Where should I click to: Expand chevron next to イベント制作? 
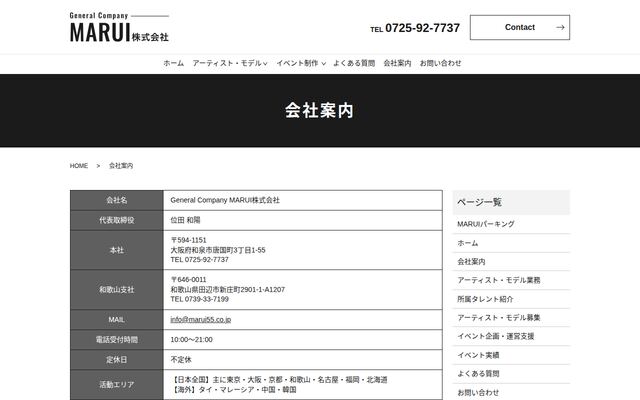323,64
